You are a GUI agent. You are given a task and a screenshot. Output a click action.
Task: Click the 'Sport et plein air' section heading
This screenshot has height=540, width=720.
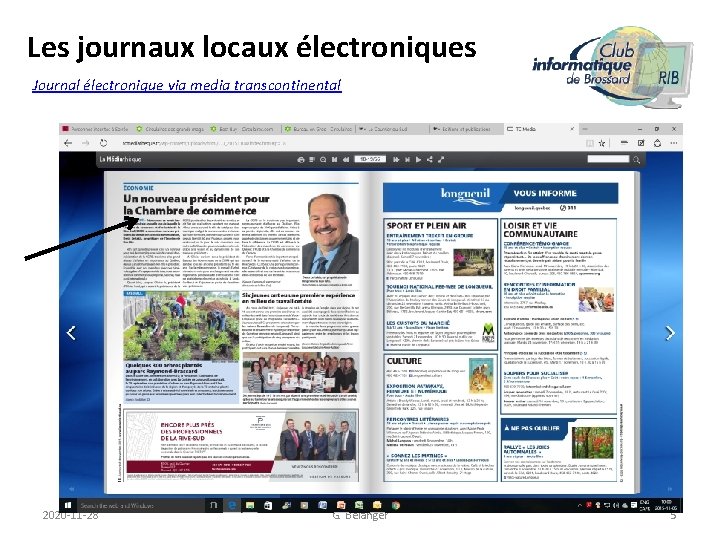pos(426,225)
